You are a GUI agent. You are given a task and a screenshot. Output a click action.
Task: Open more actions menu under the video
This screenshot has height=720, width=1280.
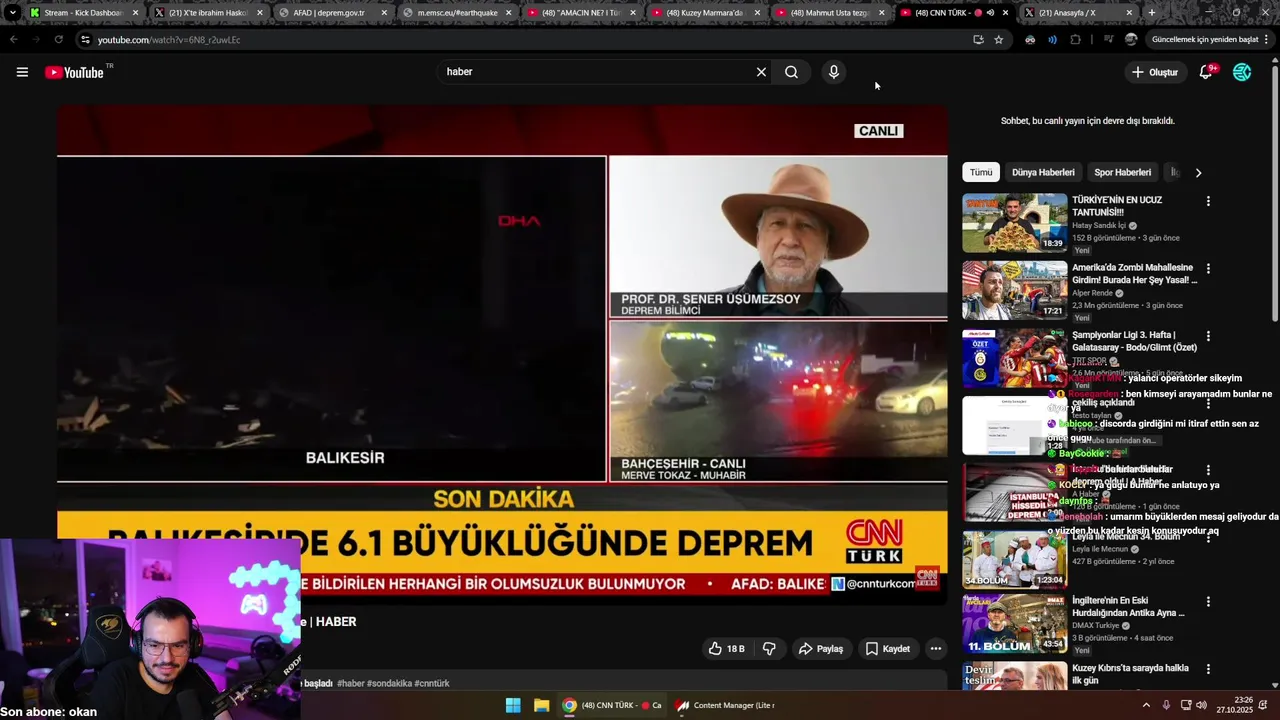(x=936, y=648)
